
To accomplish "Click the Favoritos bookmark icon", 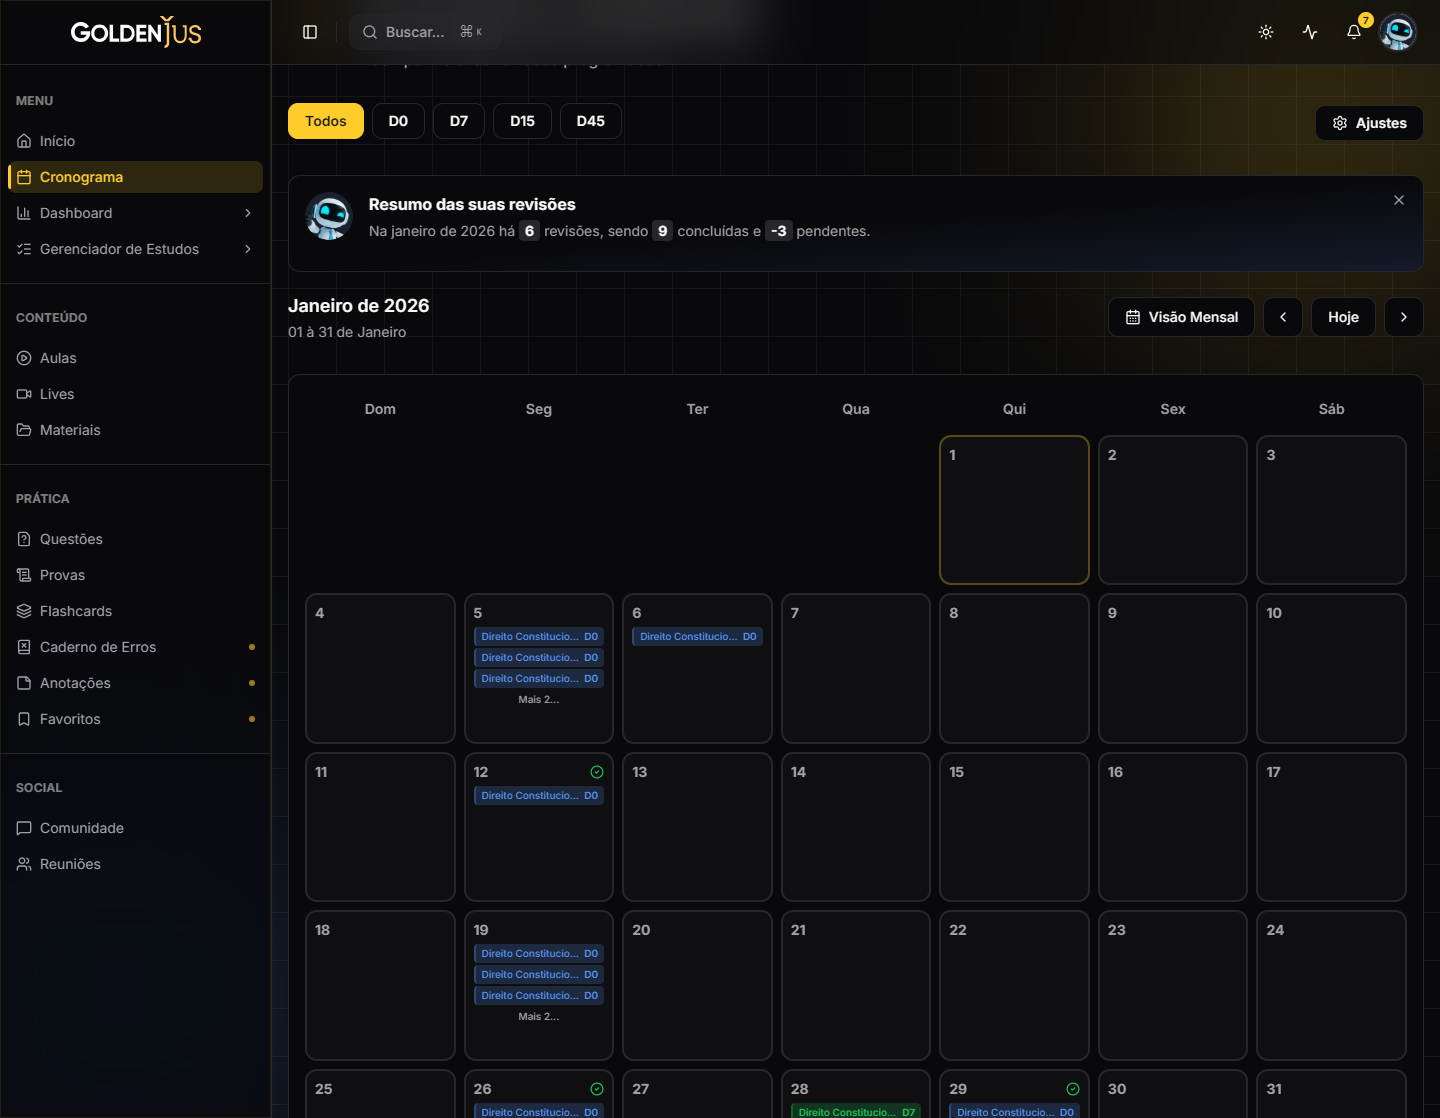I will (x=24, y=719).
